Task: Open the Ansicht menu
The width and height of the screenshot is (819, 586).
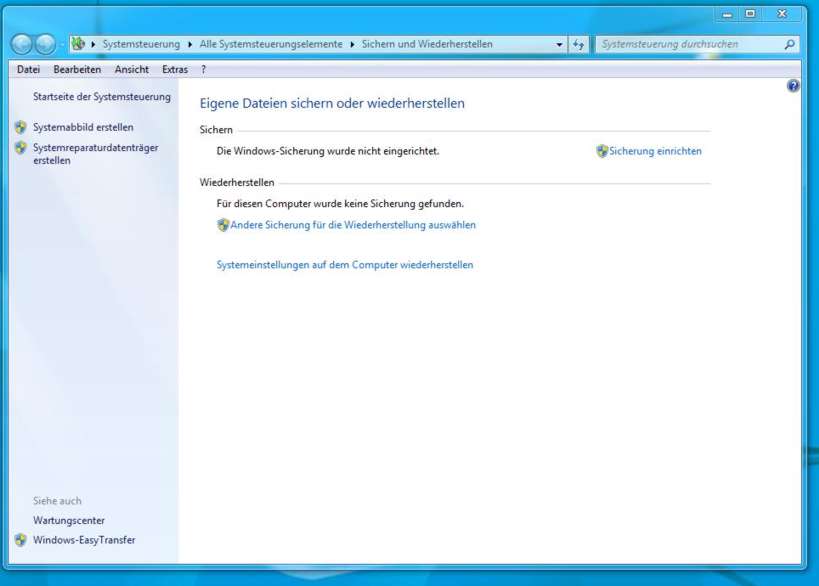Action: 132,69
